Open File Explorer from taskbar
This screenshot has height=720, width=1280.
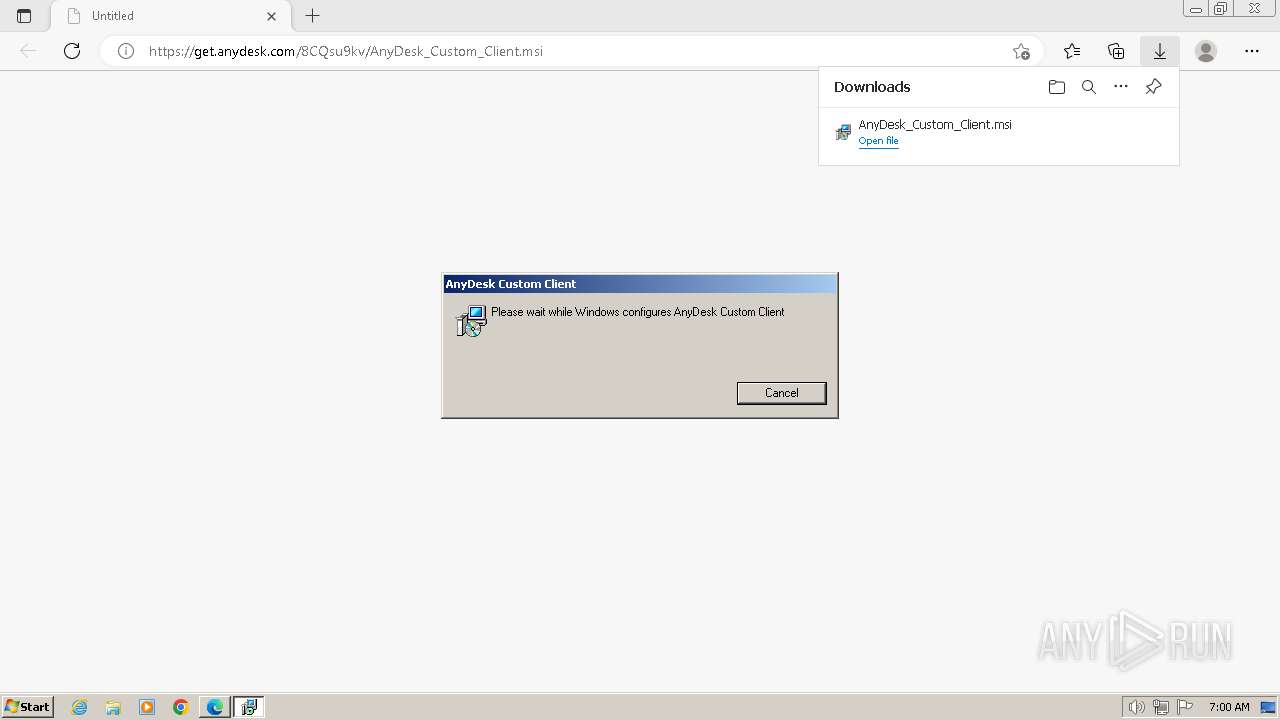[113, 707]
